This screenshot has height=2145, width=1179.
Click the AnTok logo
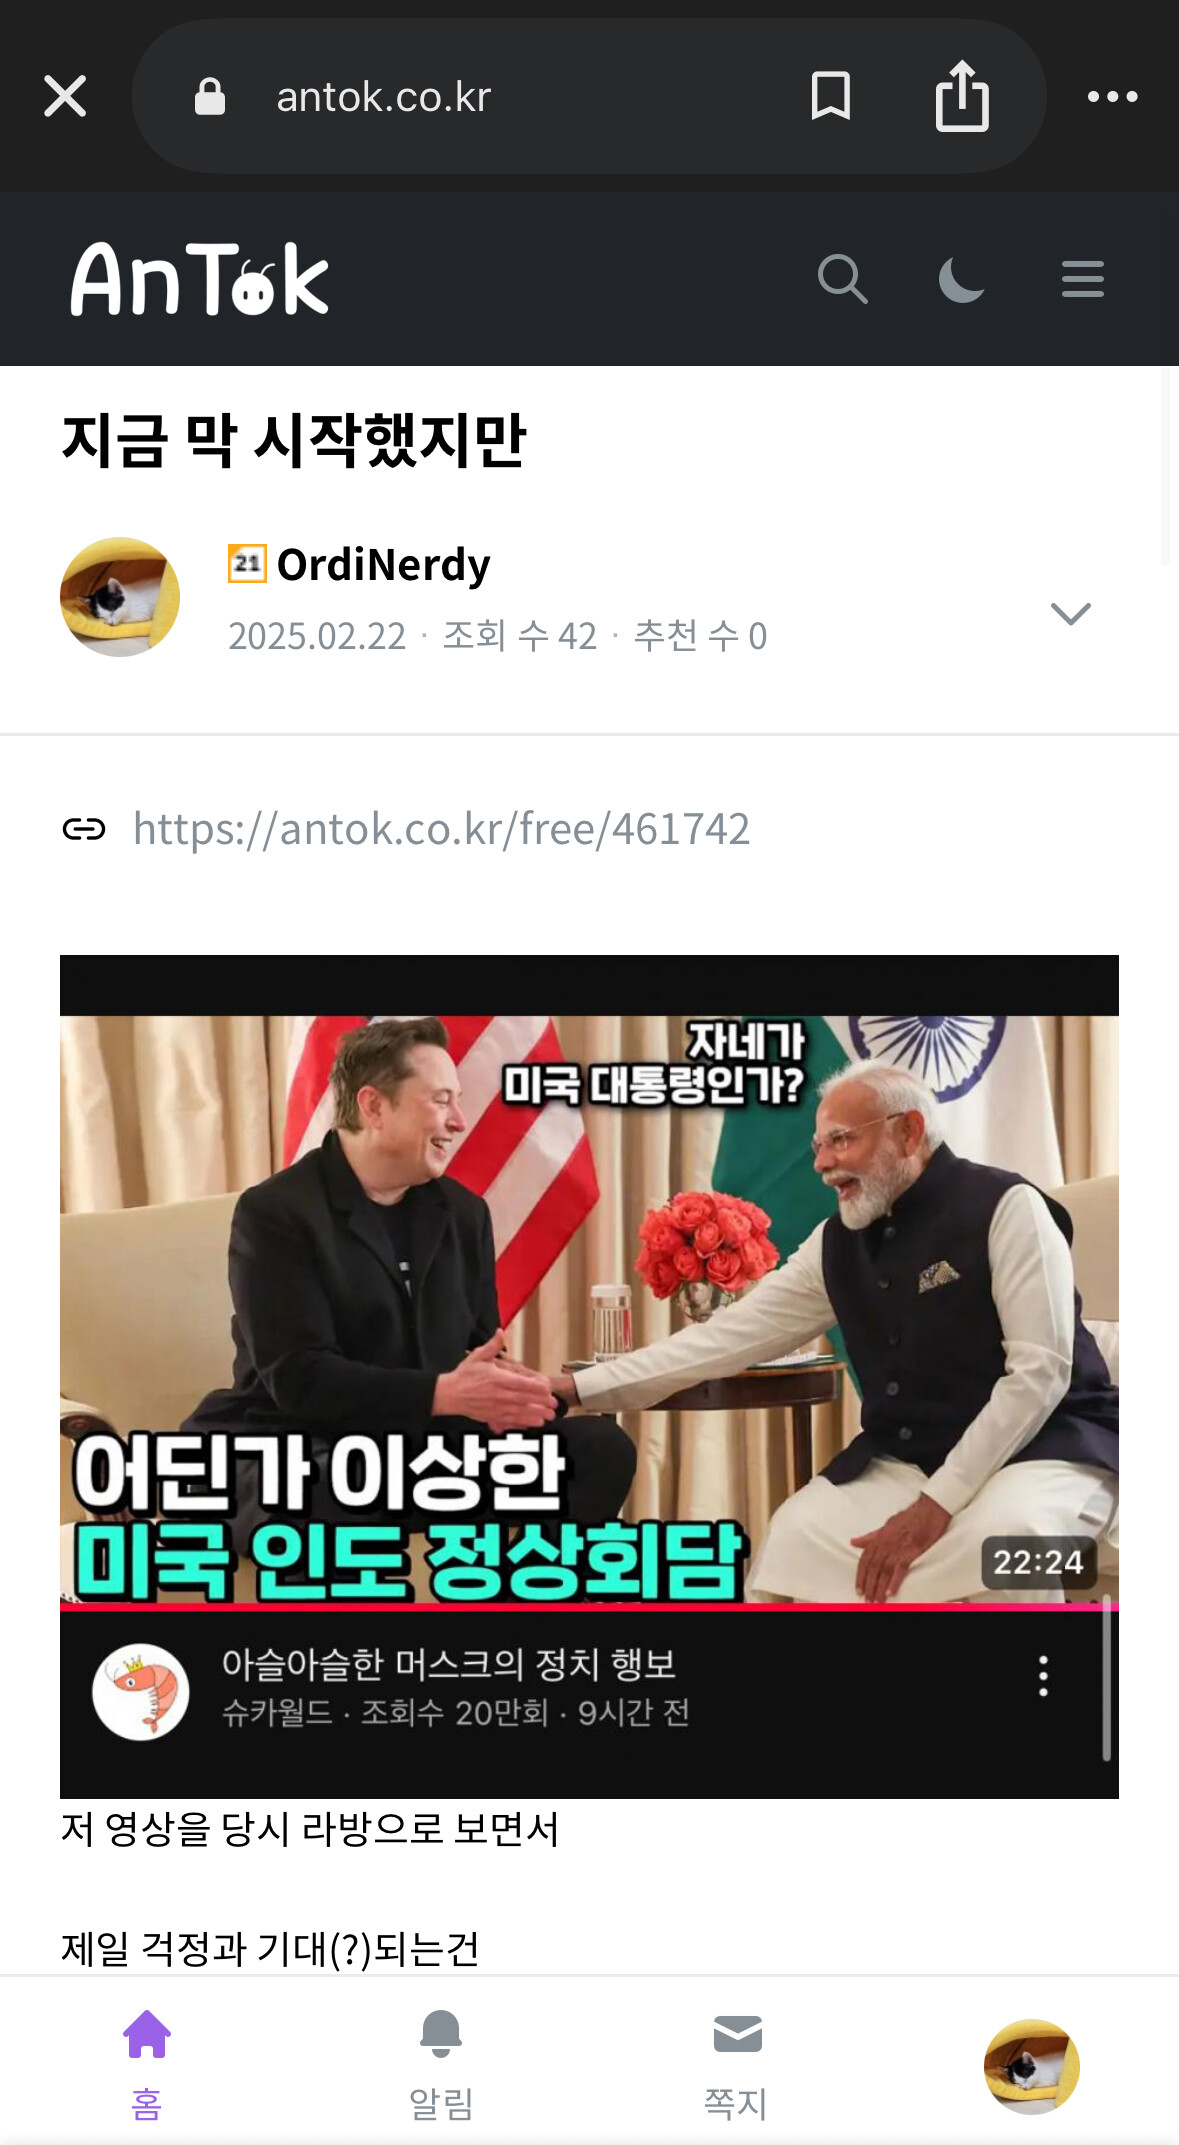point(199,279)
